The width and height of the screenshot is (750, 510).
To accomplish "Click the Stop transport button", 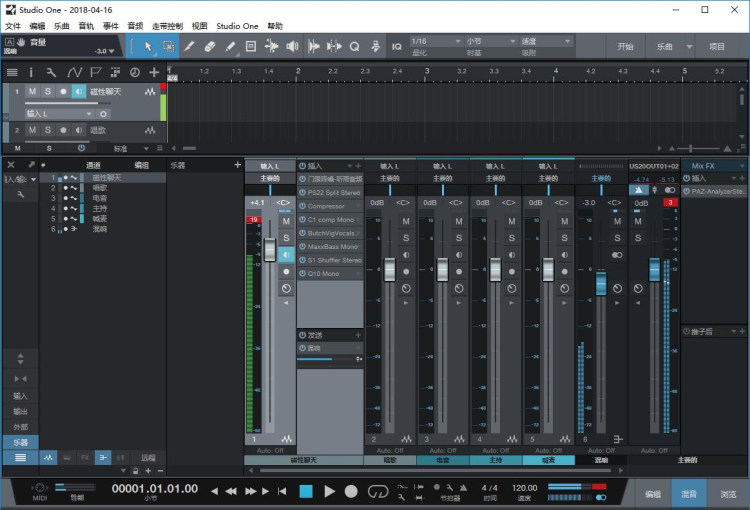I will coord(306,491).
